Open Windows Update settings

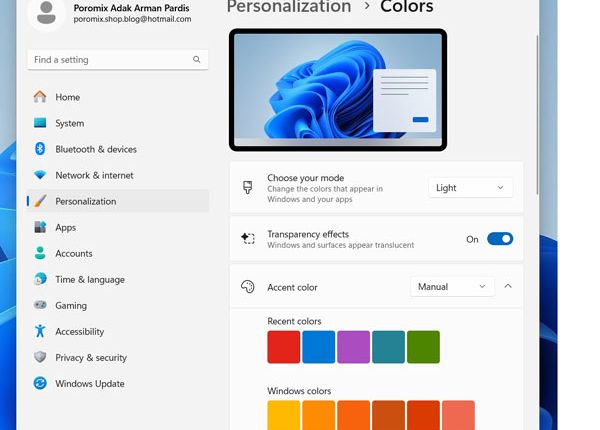(118, 383)
